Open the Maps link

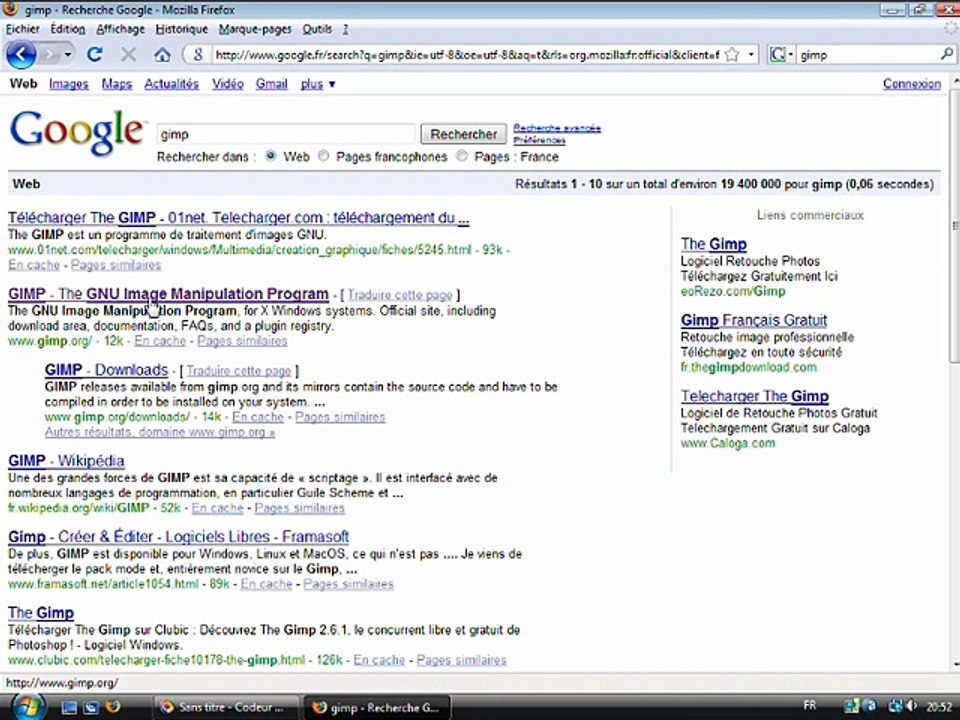(117, 84)
